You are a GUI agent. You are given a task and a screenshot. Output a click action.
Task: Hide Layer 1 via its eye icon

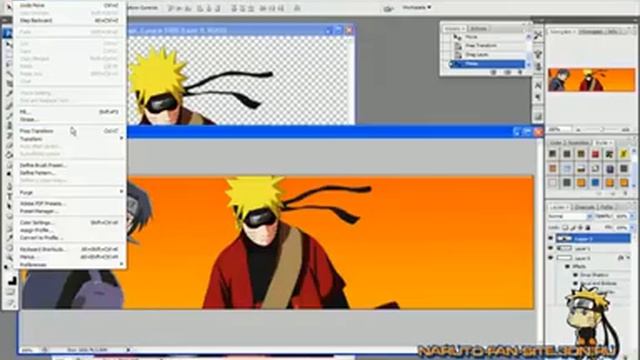tap(551, 248)
